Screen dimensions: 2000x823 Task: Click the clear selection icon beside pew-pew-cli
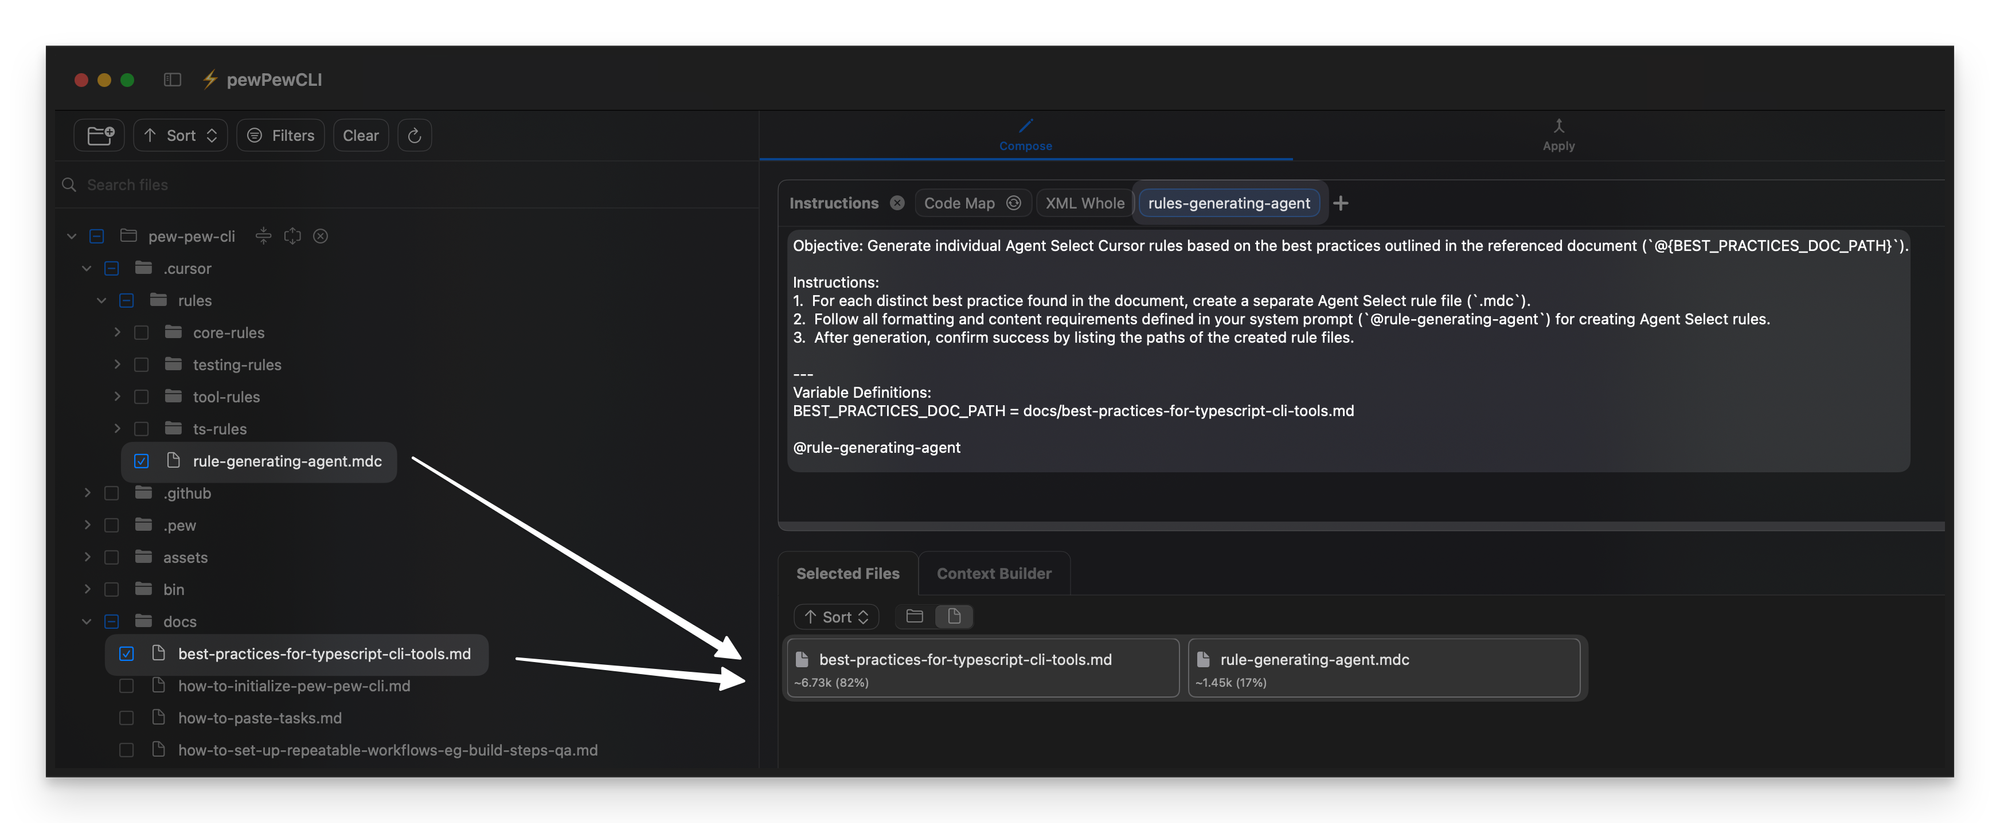click(320, 236)
